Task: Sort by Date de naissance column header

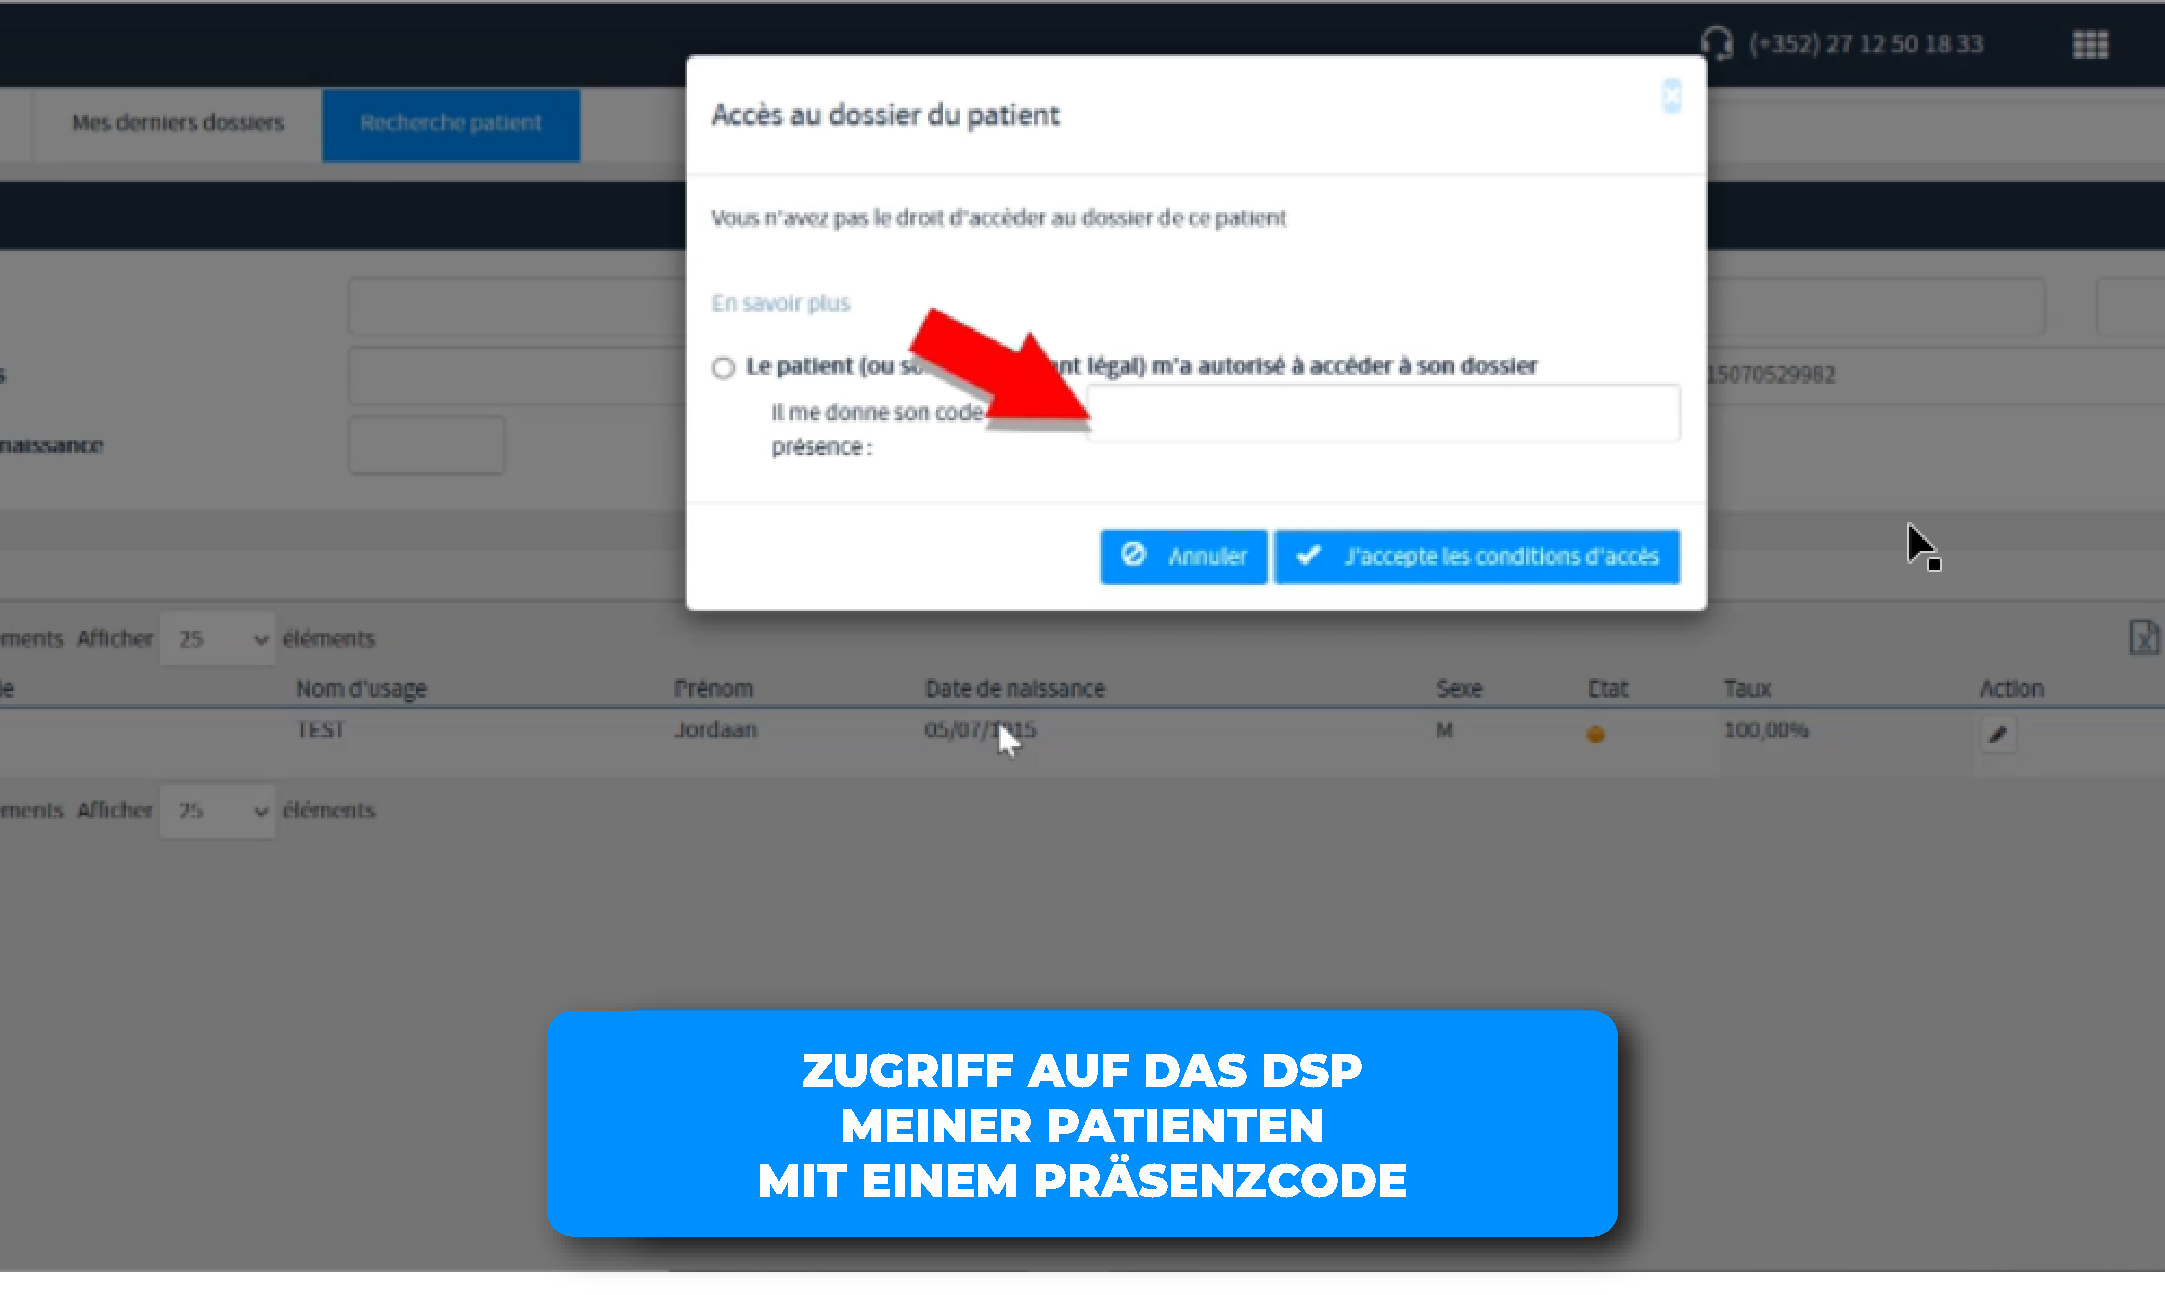Action: (x=1015, y=688)
